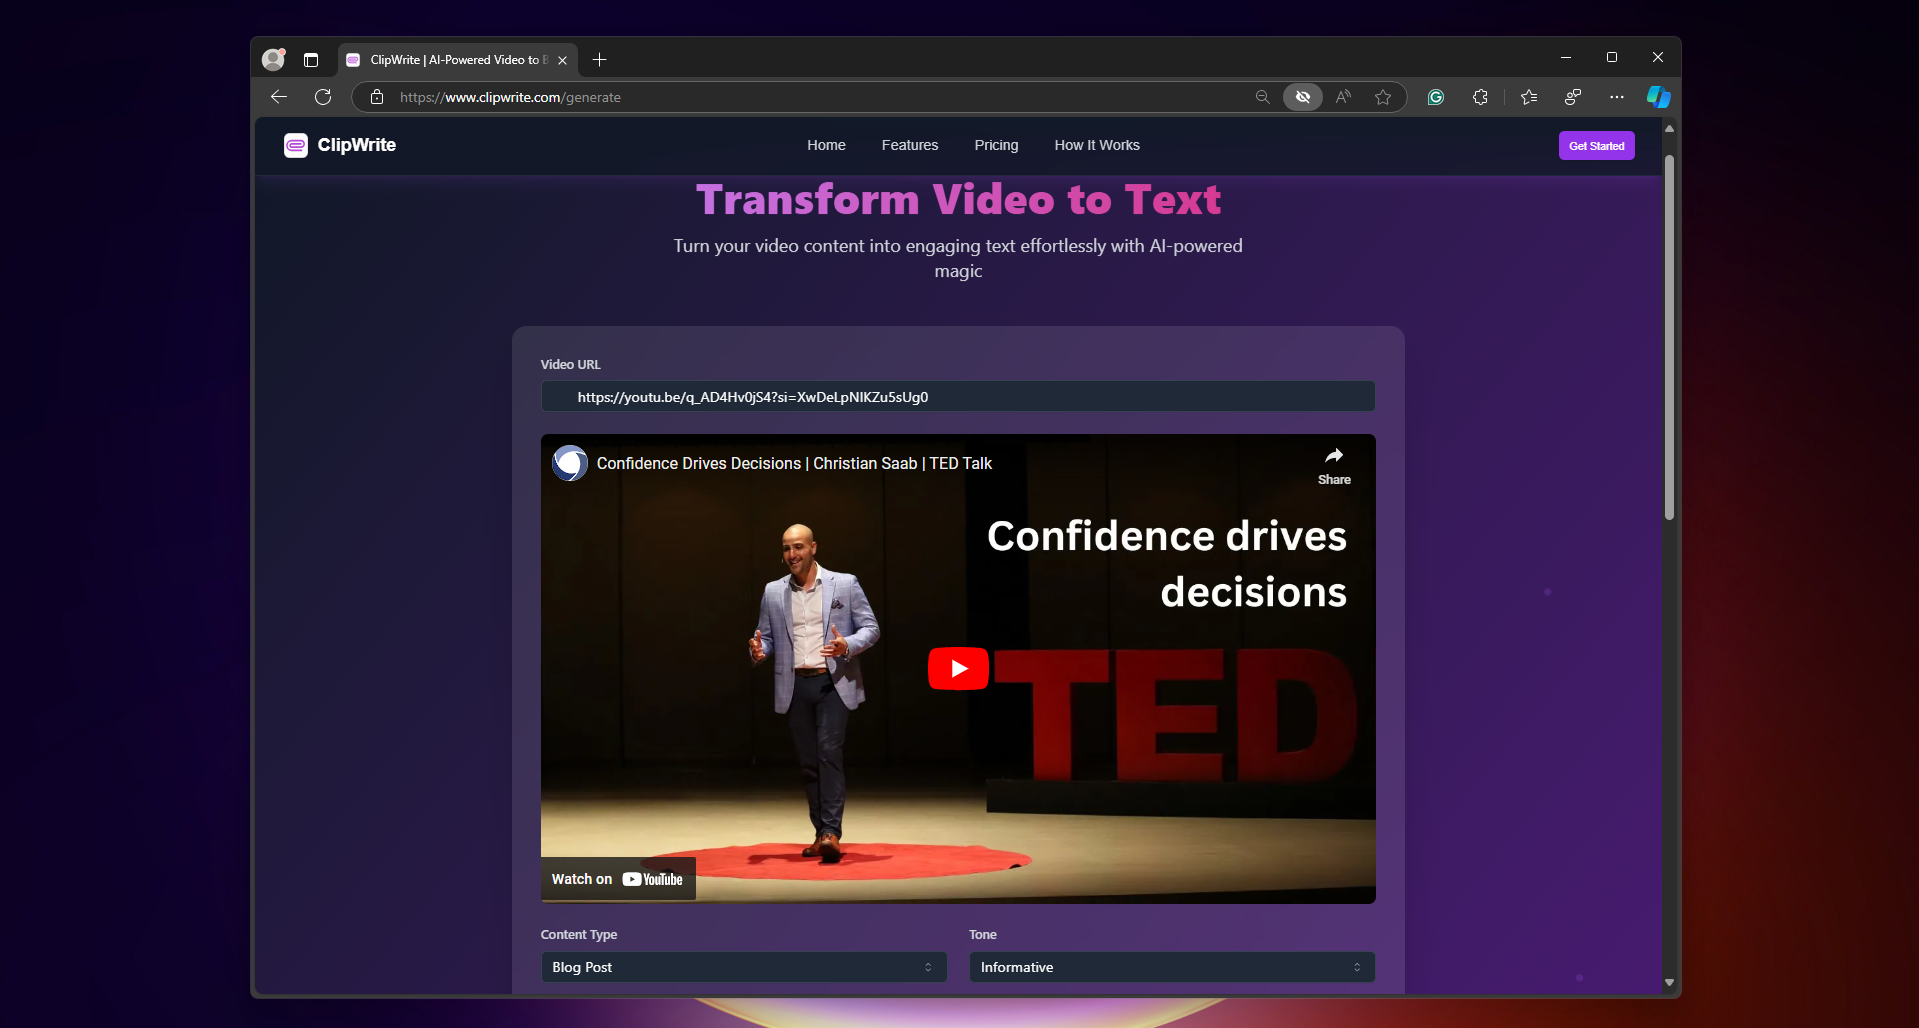Click the TED channel avatar in video

[x=570, y=463]
